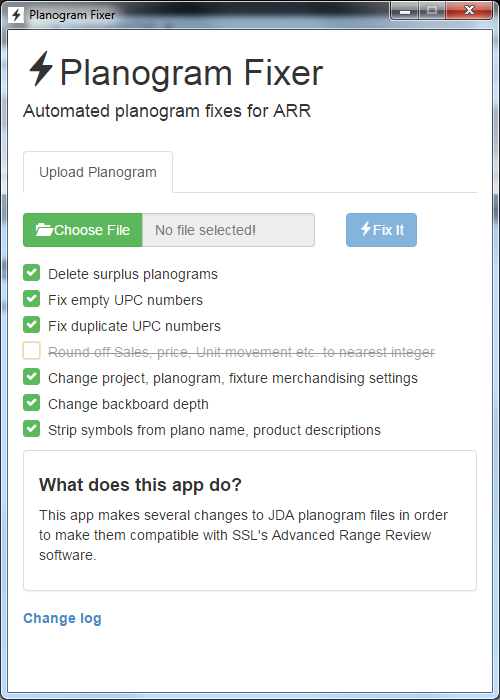Toggle Change backboard depth checkbox
The width and height of the screenshot is (500, 700).
(32, 403)
